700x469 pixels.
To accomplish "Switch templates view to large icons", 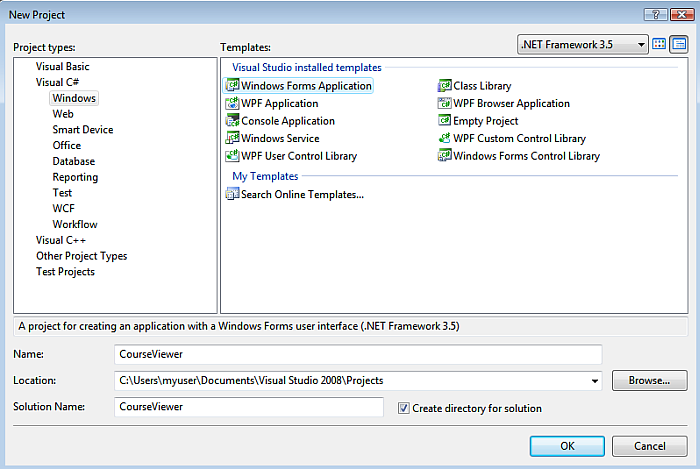I will coord(659,44).
